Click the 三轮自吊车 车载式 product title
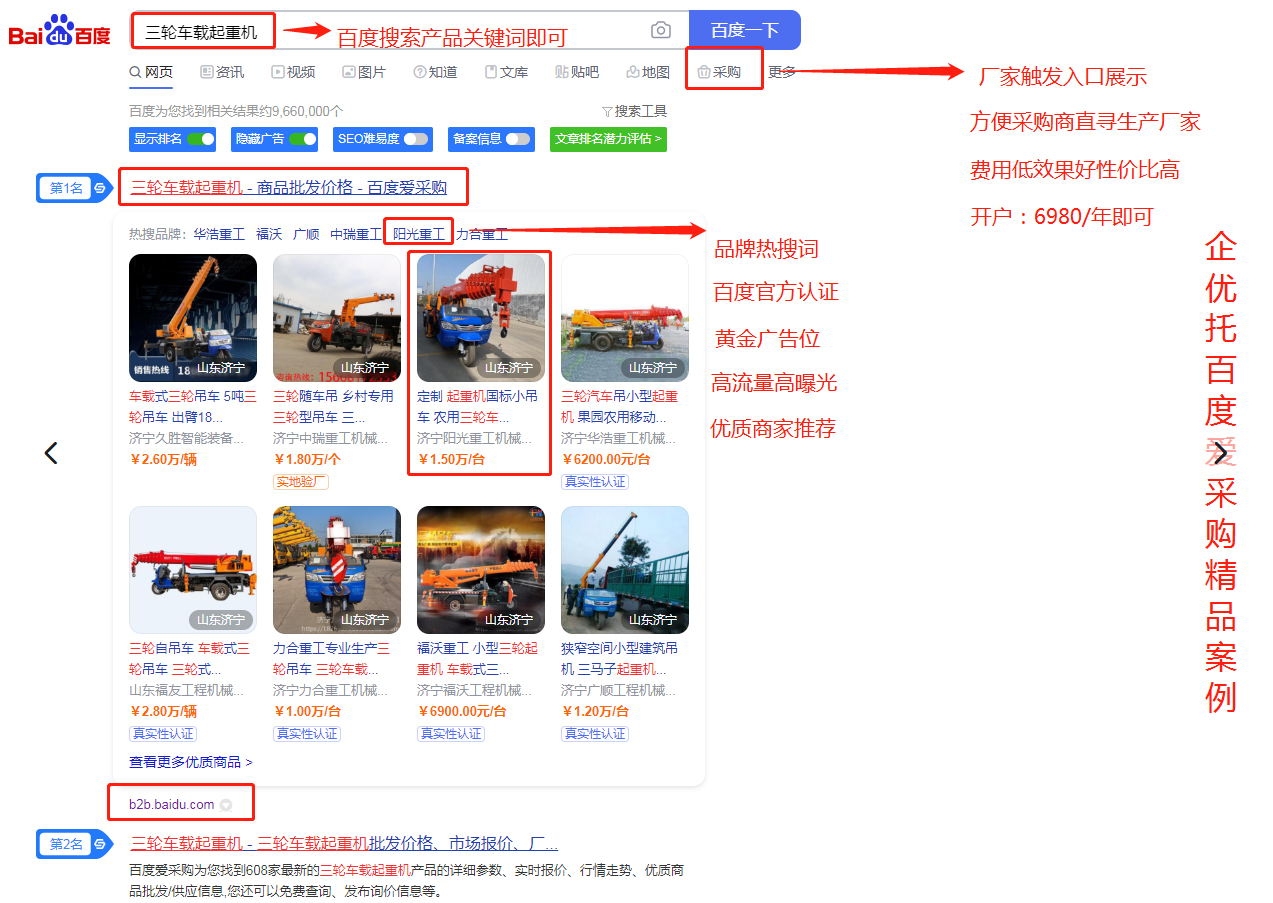Screen dimensions: 1273x903 190,658
